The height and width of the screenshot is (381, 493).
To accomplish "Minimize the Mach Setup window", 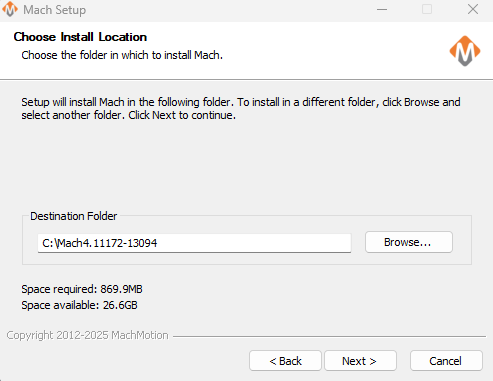I will (x=382, y=9).
